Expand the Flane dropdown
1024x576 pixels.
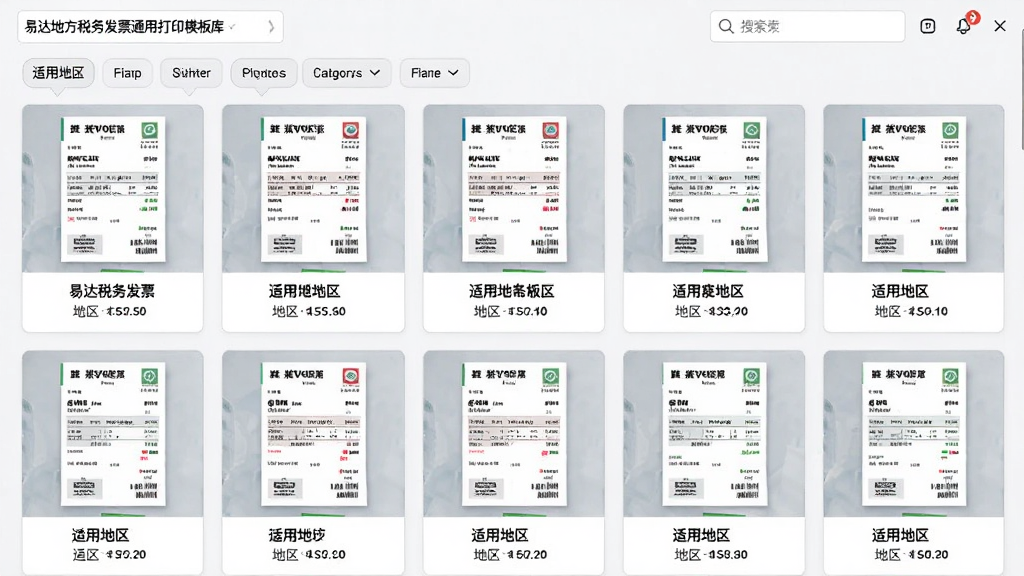(434, 72)
